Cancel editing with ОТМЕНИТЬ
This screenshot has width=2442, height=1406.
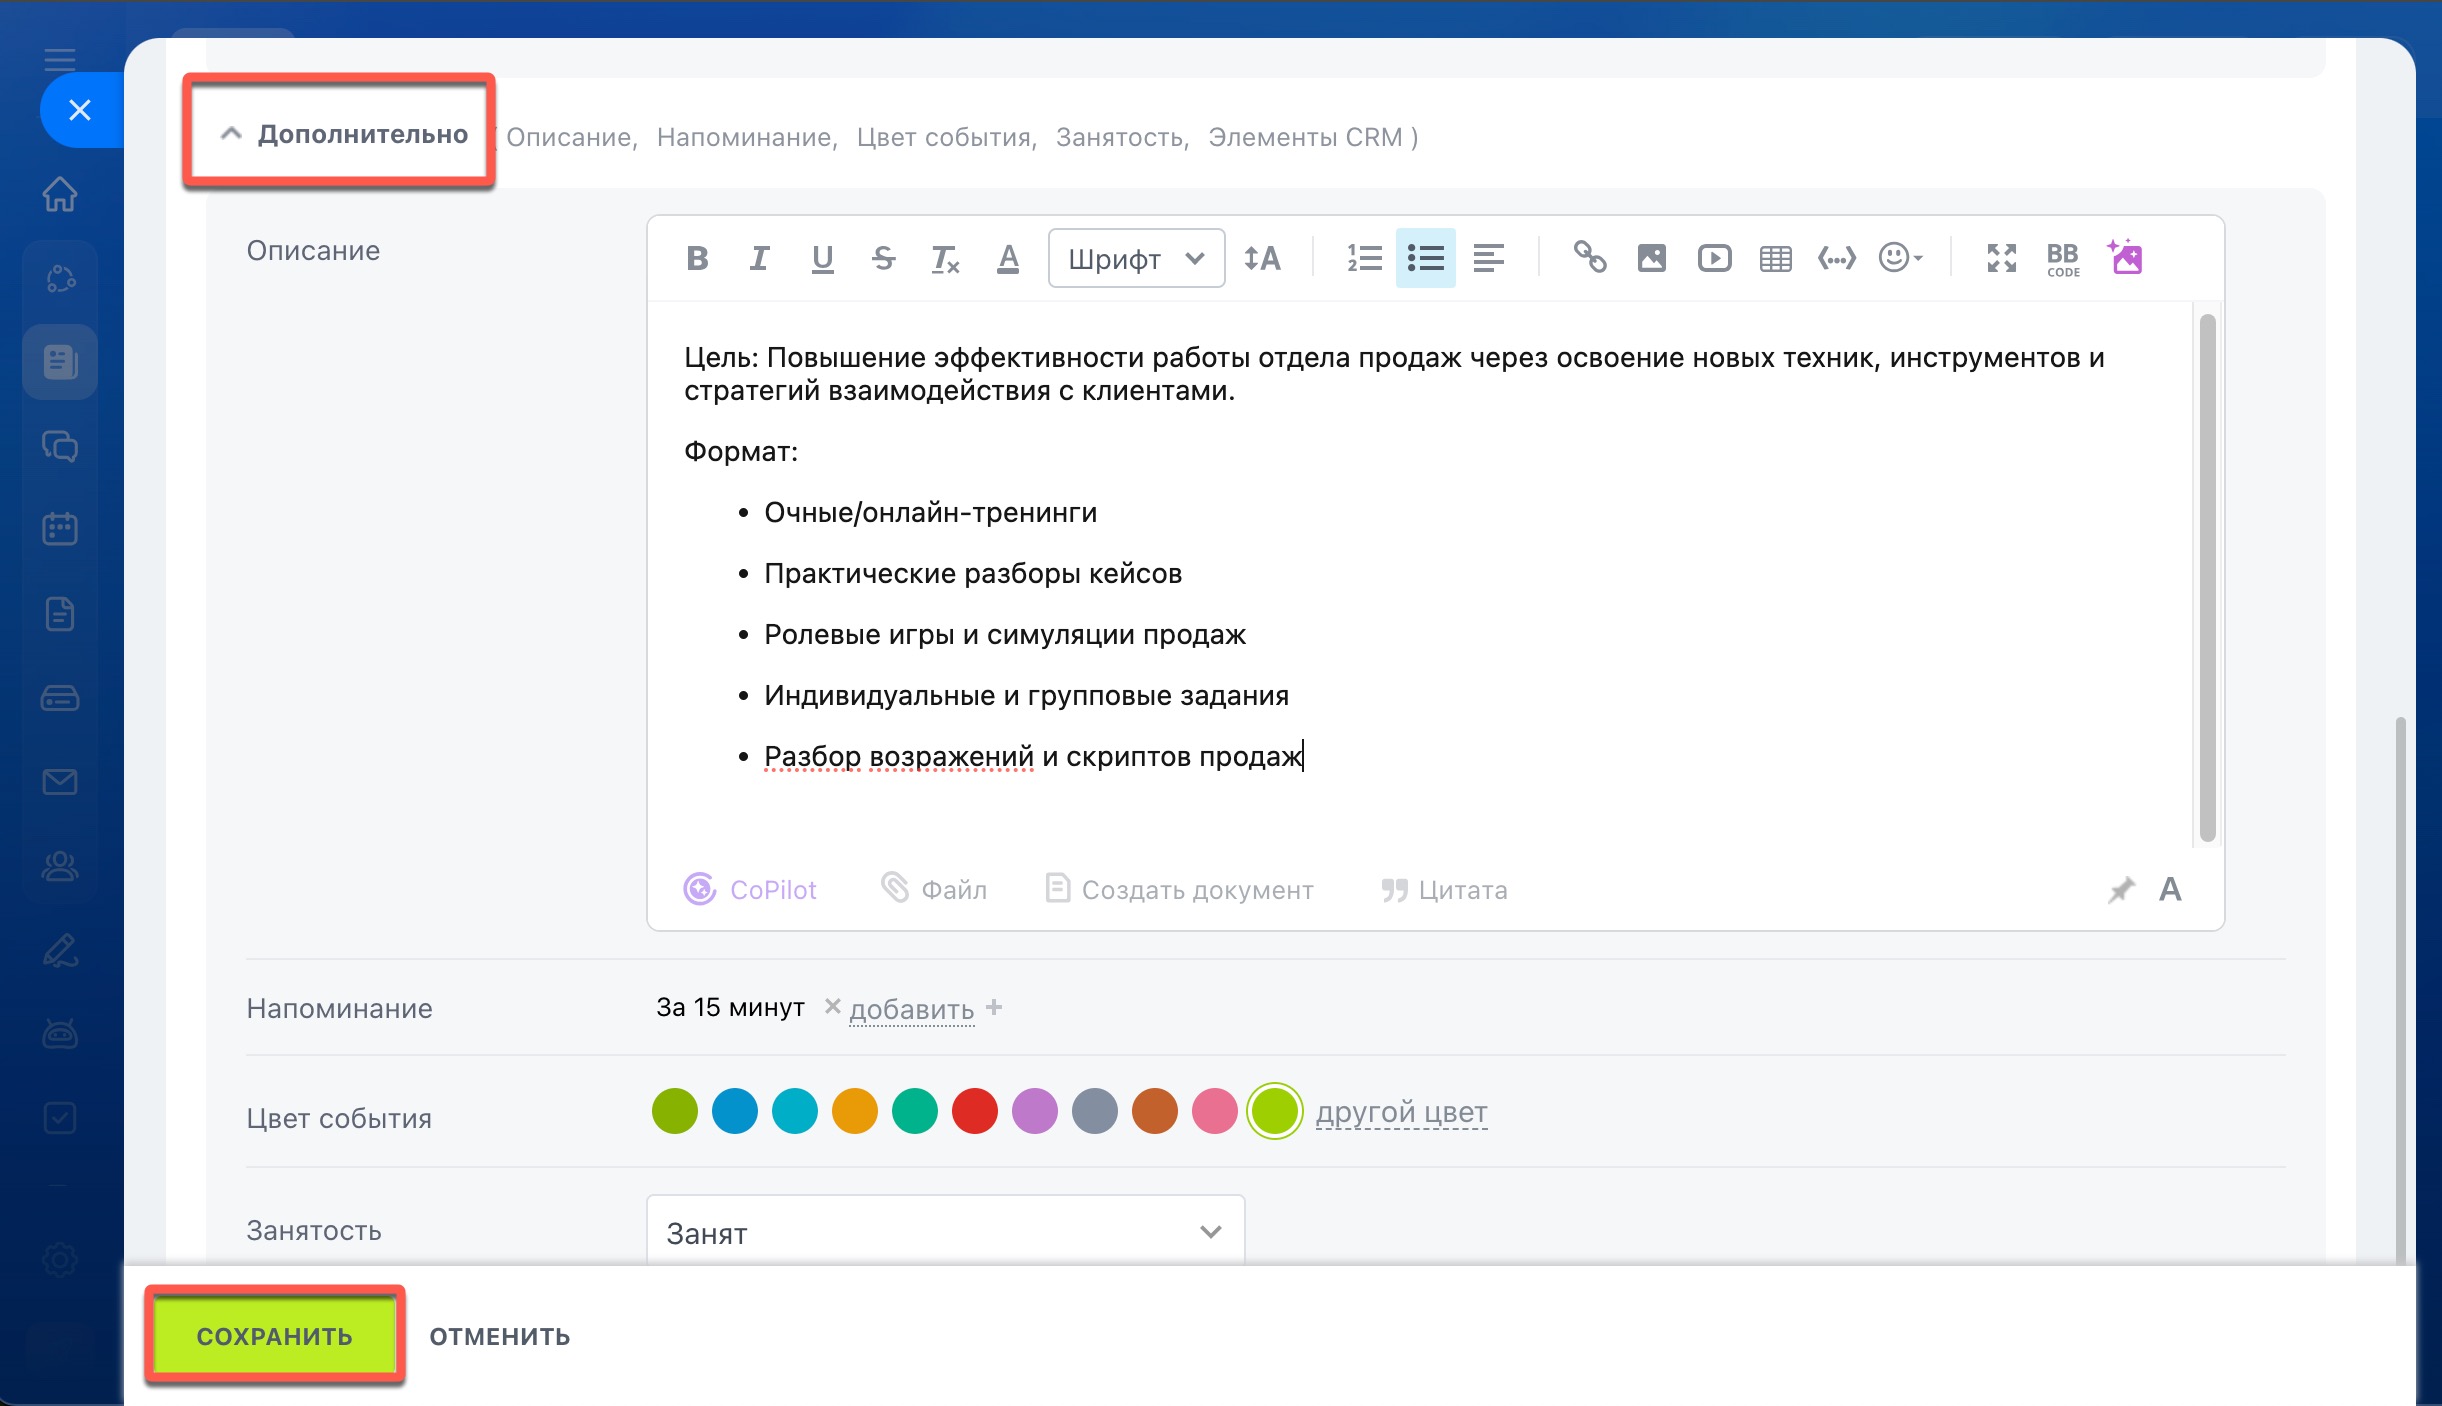tap(500, 1336)
